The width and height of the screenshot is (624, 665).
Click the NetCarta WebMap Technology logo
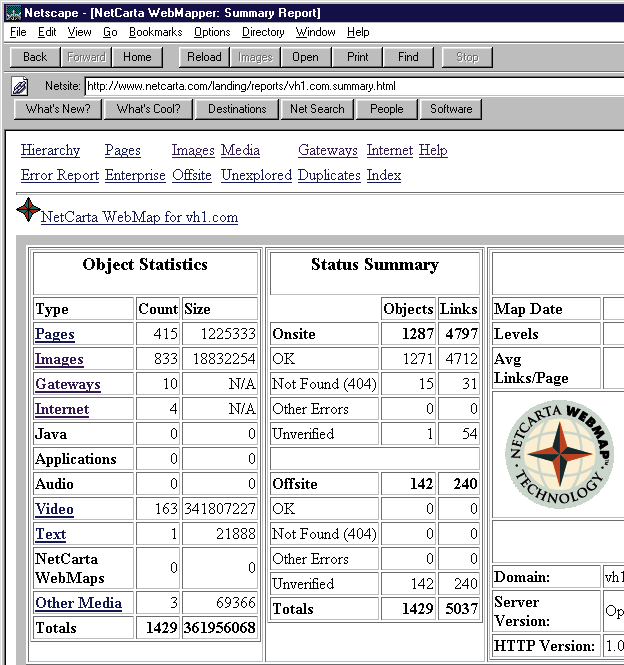pyautogui.click(x=560, y=454)
